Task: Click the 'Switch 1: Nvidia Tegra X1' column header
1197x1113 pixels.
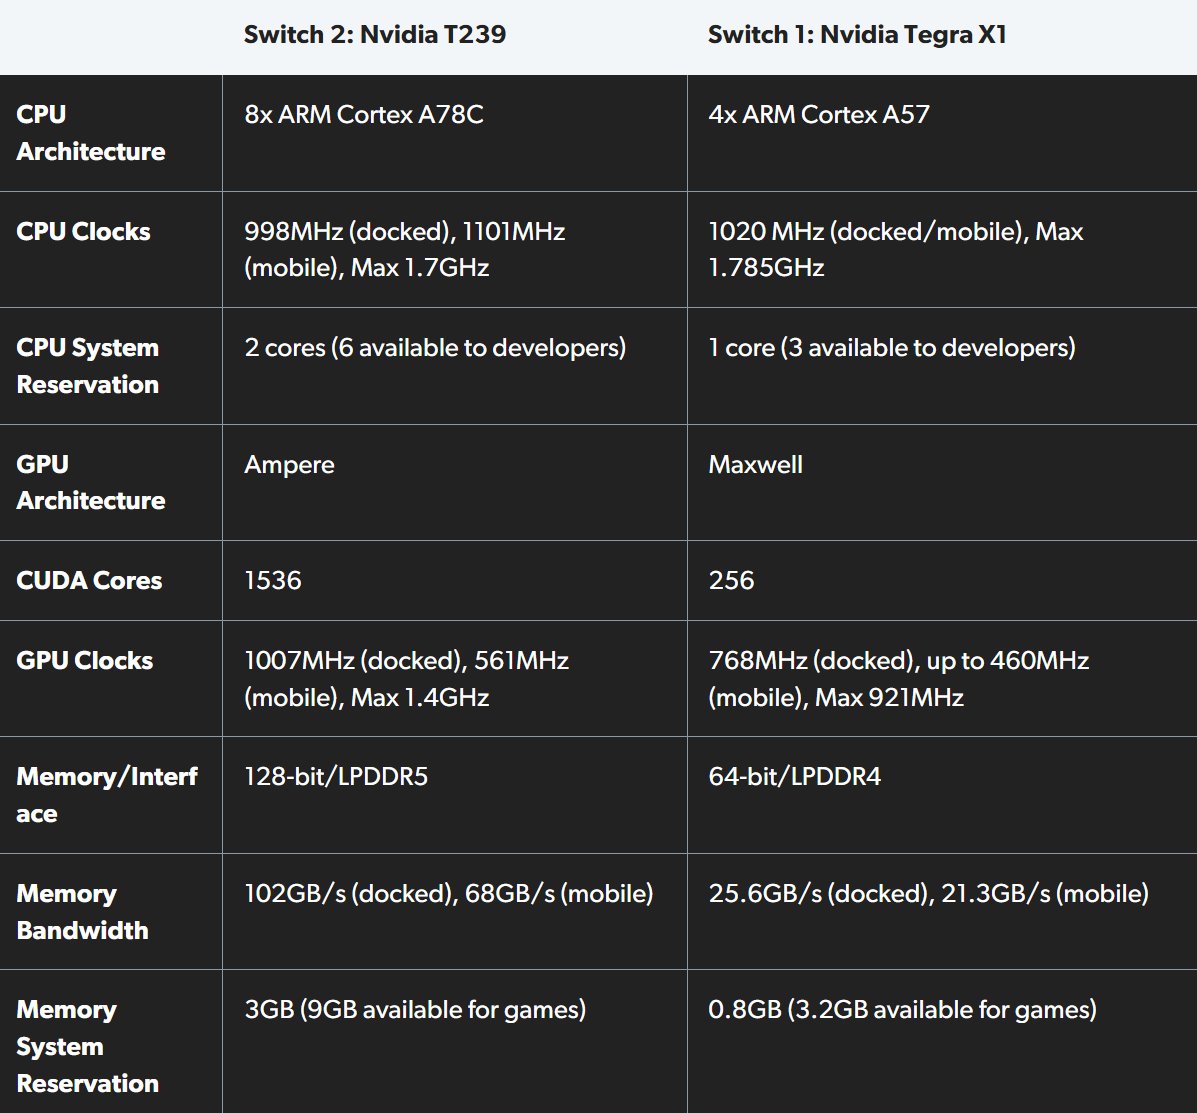Action: click(x=857, y=35)
